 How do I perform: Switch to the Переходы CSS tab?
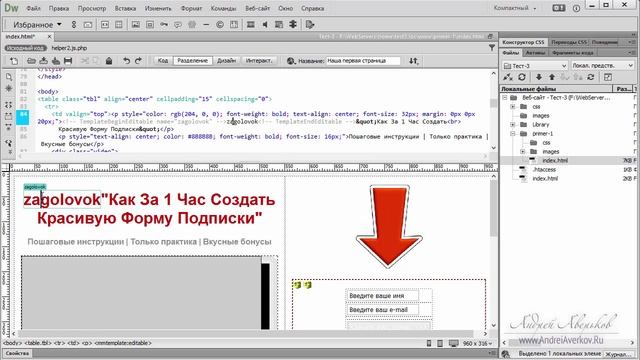[568, 42]
